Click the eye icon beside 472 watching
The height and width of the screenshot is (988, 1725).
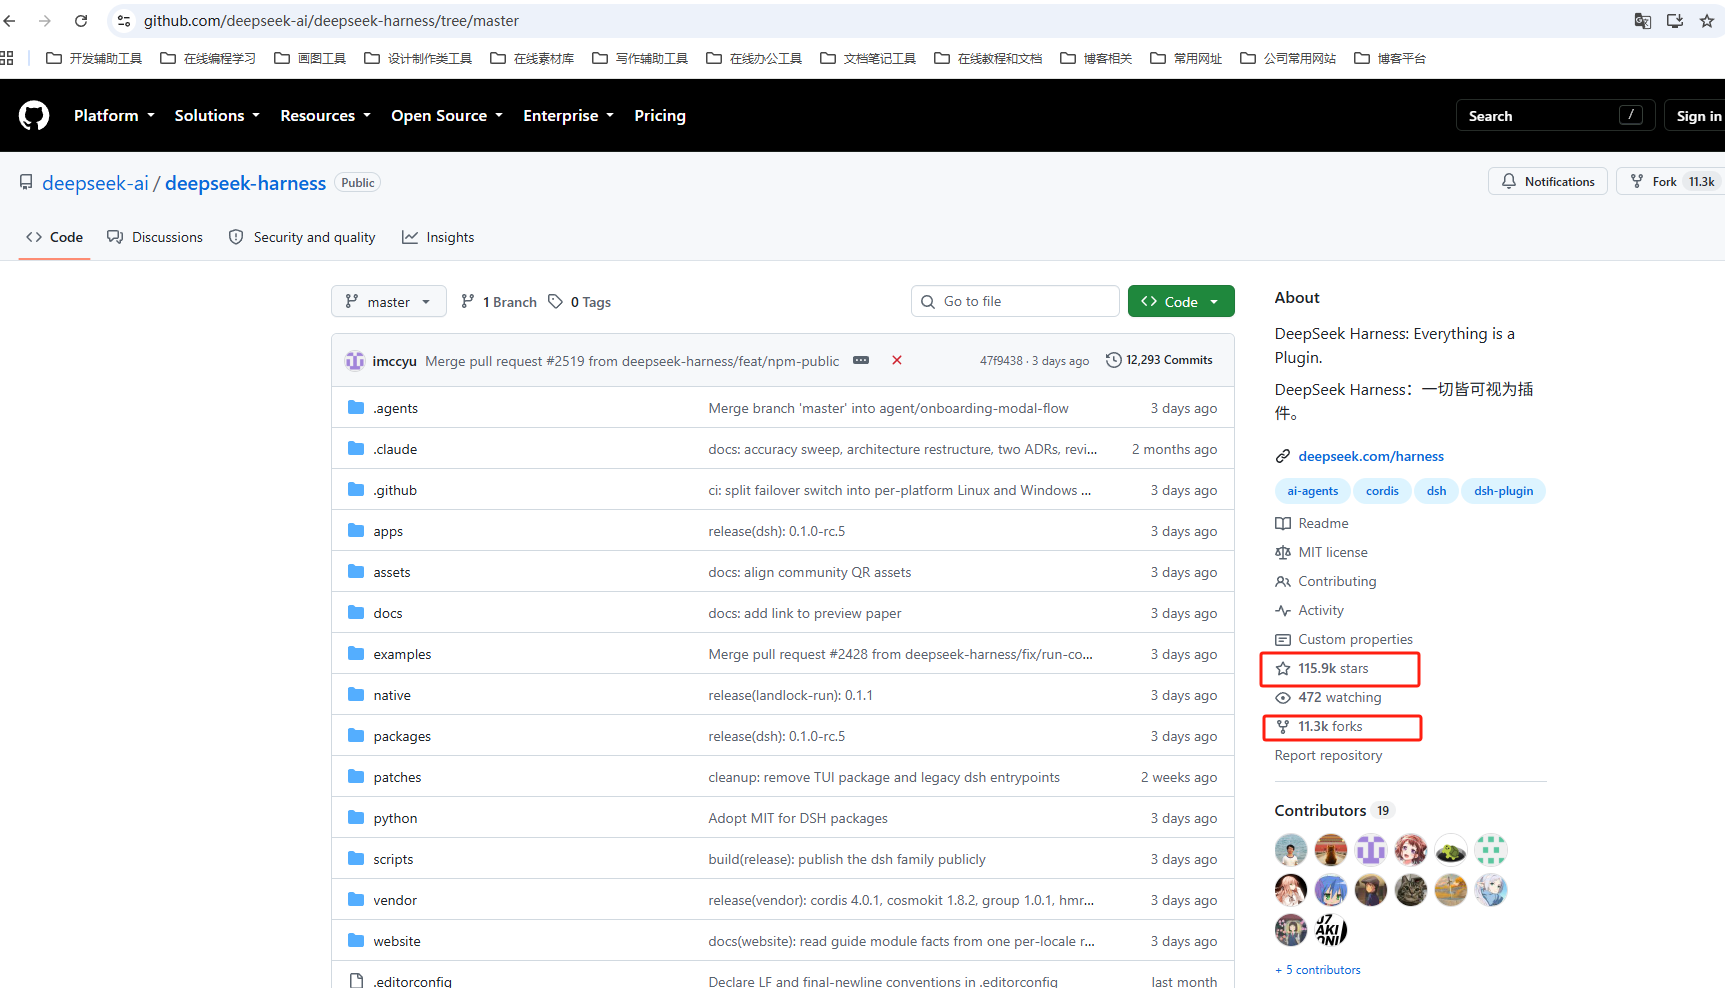pyautogui.click(x=1283, y=697)
